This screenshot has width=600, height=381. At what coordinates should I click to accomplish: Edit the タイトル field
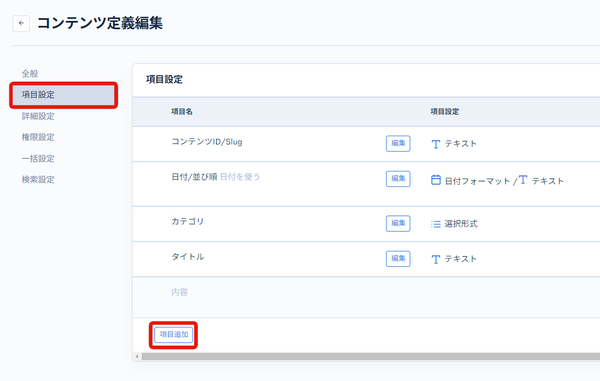coord(398,259)
